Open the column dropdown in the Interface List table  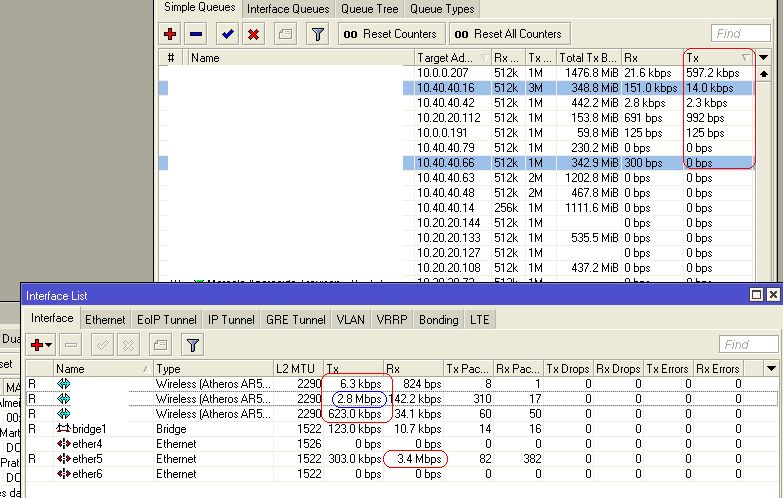tap(770, 369)
